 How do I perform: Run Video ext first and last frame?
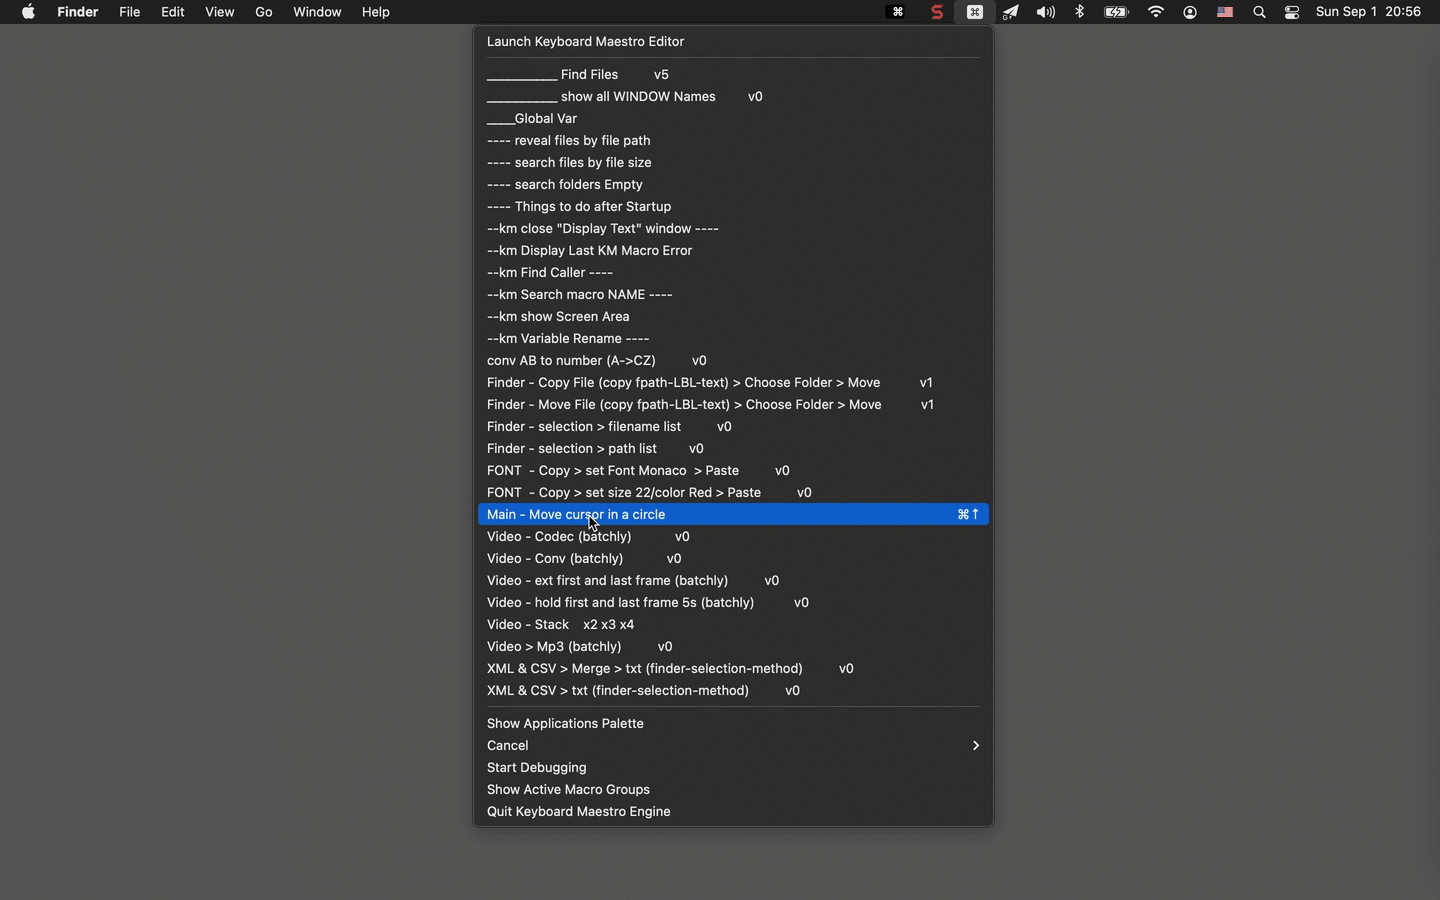(733, 581)
